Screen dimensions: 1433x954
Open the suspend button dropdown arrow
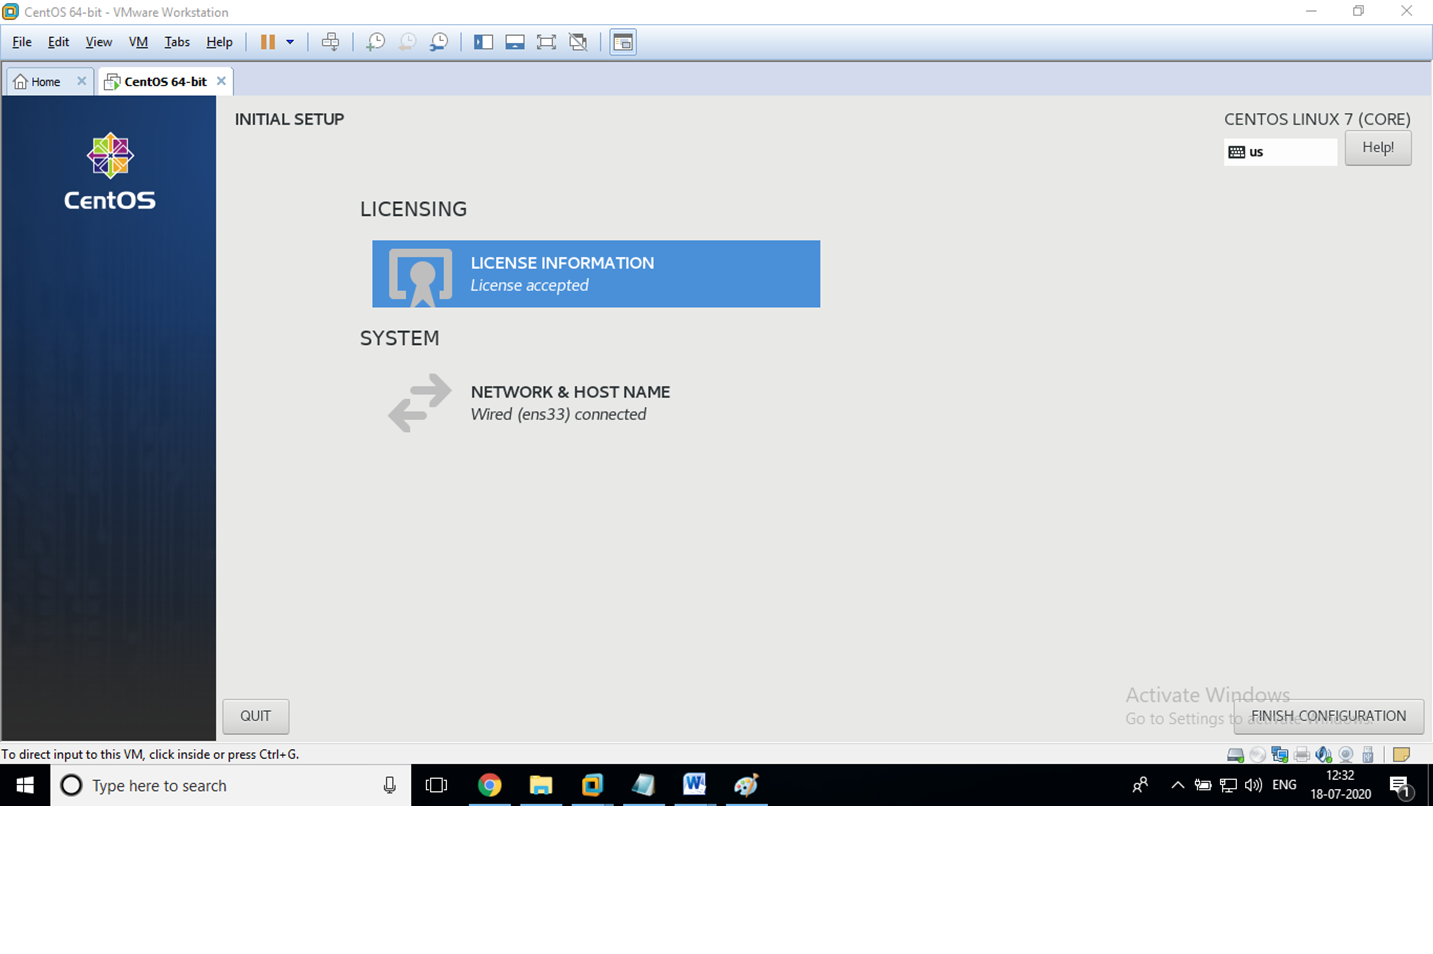(x=290, y=42)
